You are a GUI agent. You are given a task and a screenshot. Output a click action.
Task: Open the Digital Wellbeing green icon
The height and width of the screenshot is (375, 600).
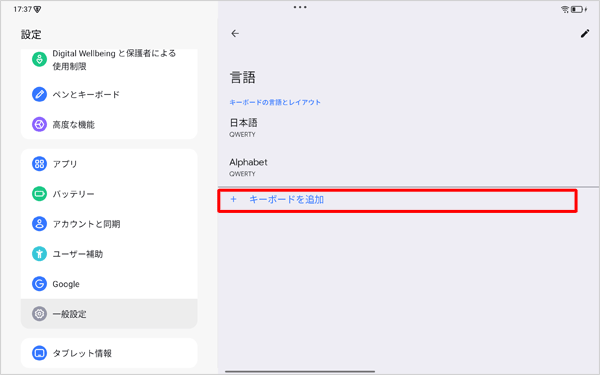pos(39,60)
